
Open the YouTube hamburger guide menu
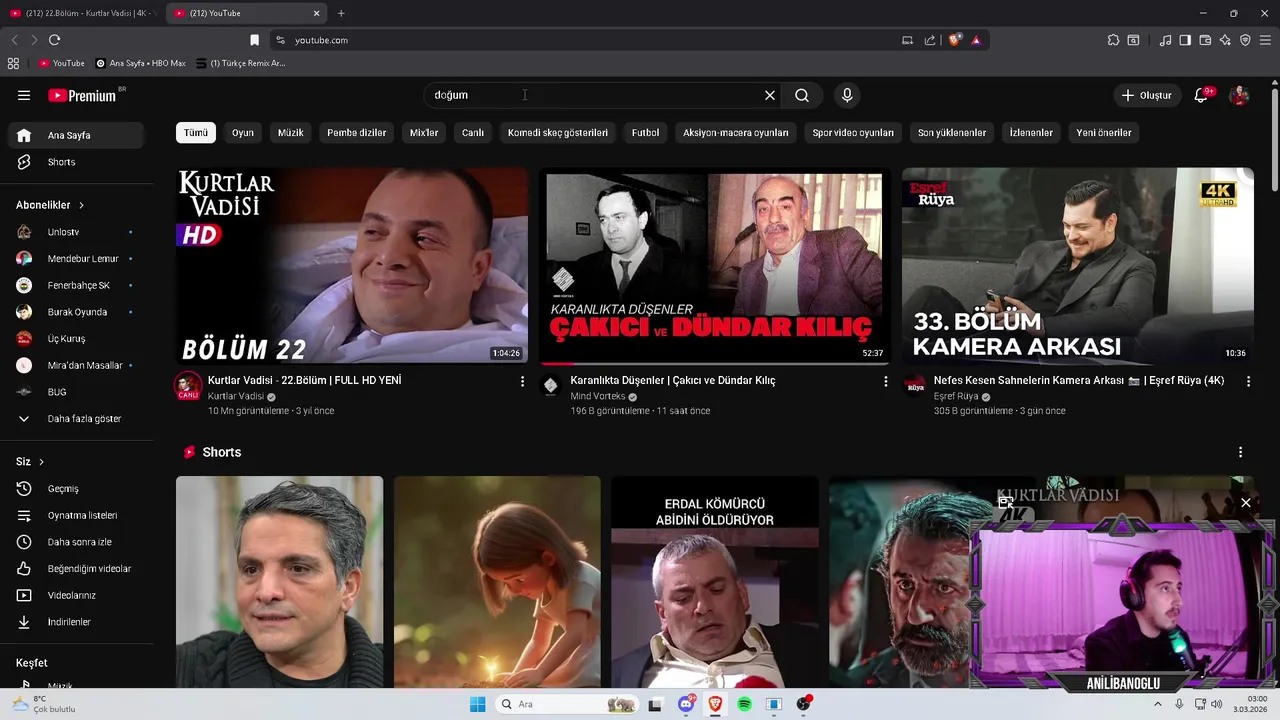[x=24, y=95]
